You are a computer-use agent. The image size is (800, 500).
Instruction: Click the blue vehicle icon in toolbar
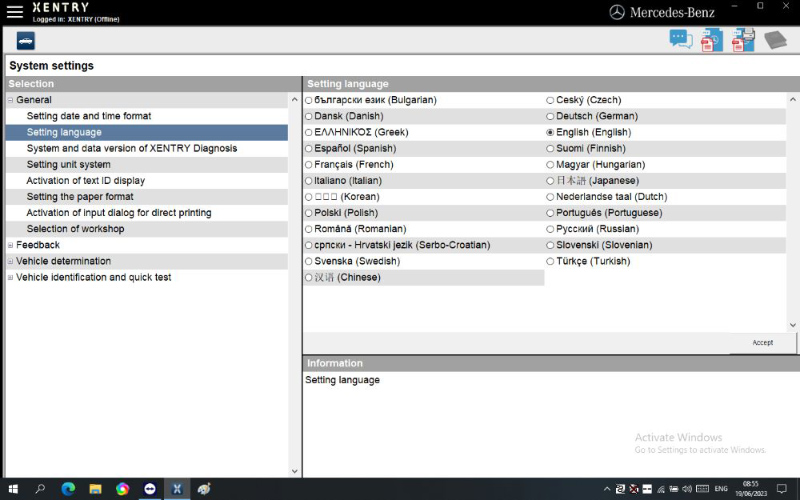click(26, 41)
